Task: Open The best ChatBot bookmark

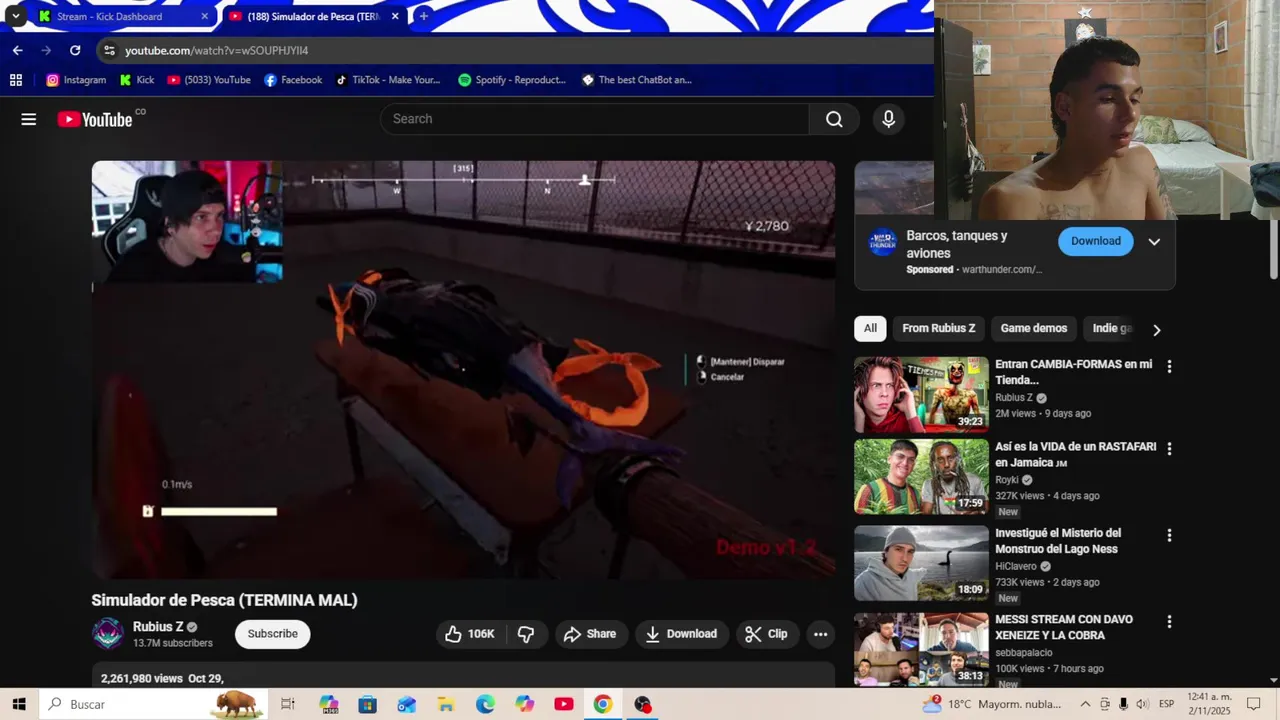Action: click(x=637, y=80)
